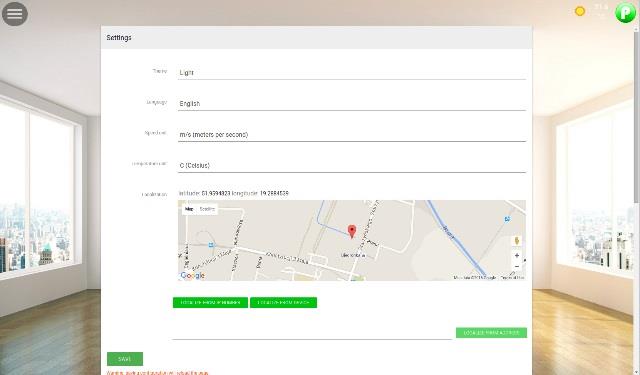The height and width of the screenshot is (375, 640).
Task: Select the Street View pegman icon
Action: (517, 241)
